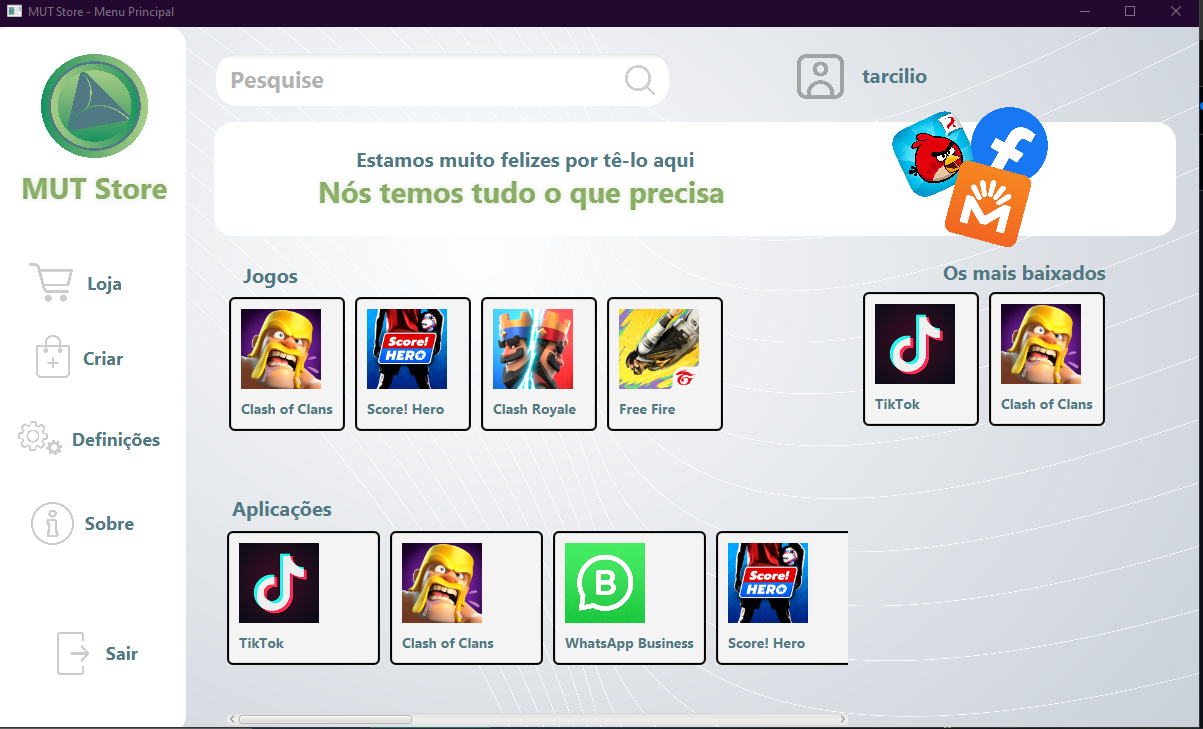Viewport: 1203px width, 729px height.
Task: Click the Free Fire label text
Action: coord(647,409)
